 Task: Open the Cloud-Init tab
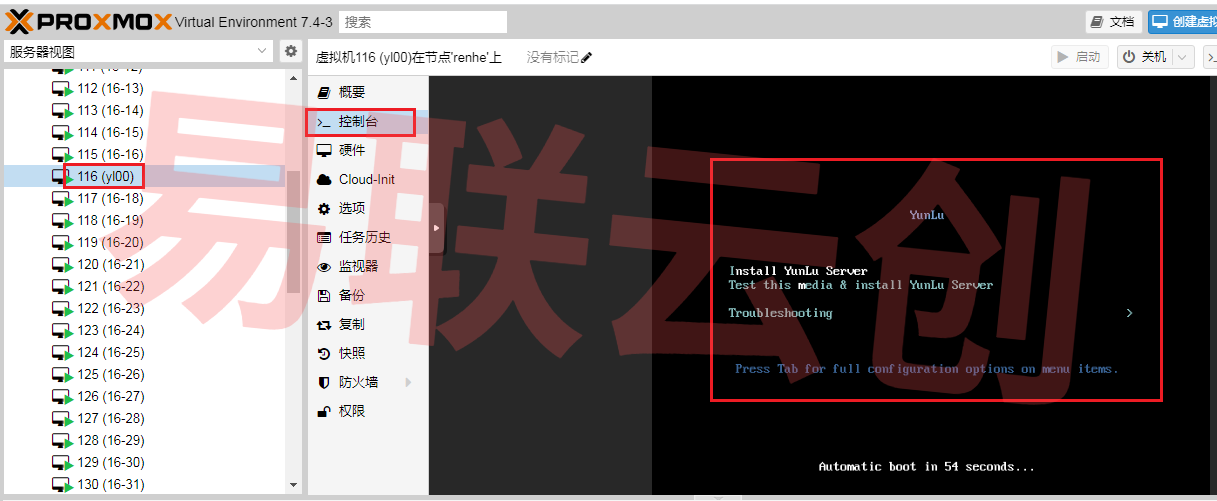pyautogui.click(x=368, y=179)
